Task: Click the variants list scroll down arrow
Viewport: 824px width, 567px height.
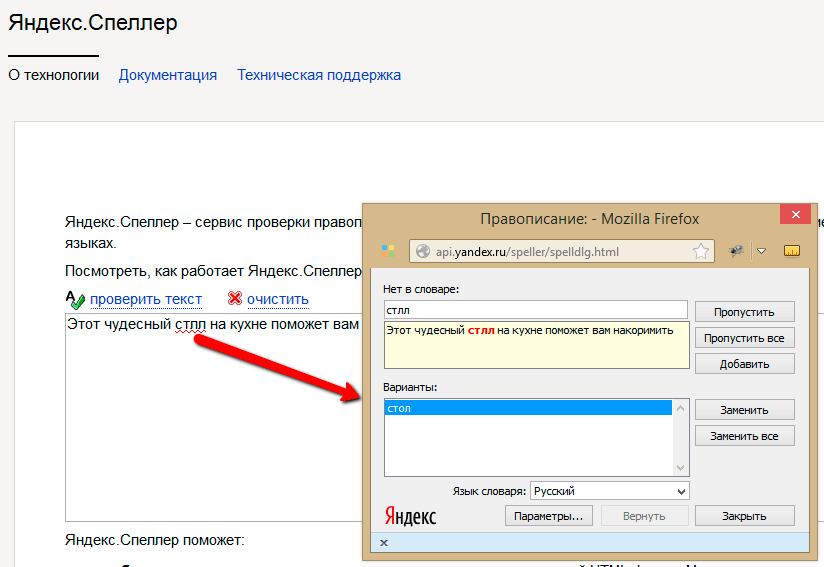Action: coord(681,467)
